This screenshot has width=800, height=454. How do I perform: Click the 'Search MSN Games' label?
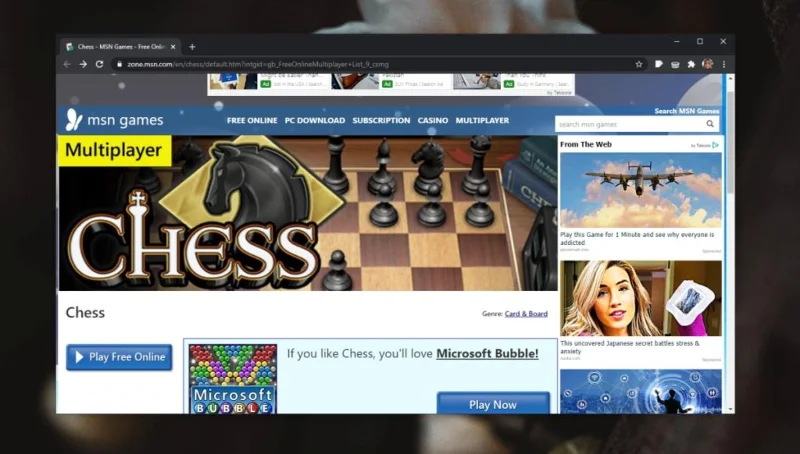click(687, 111)
